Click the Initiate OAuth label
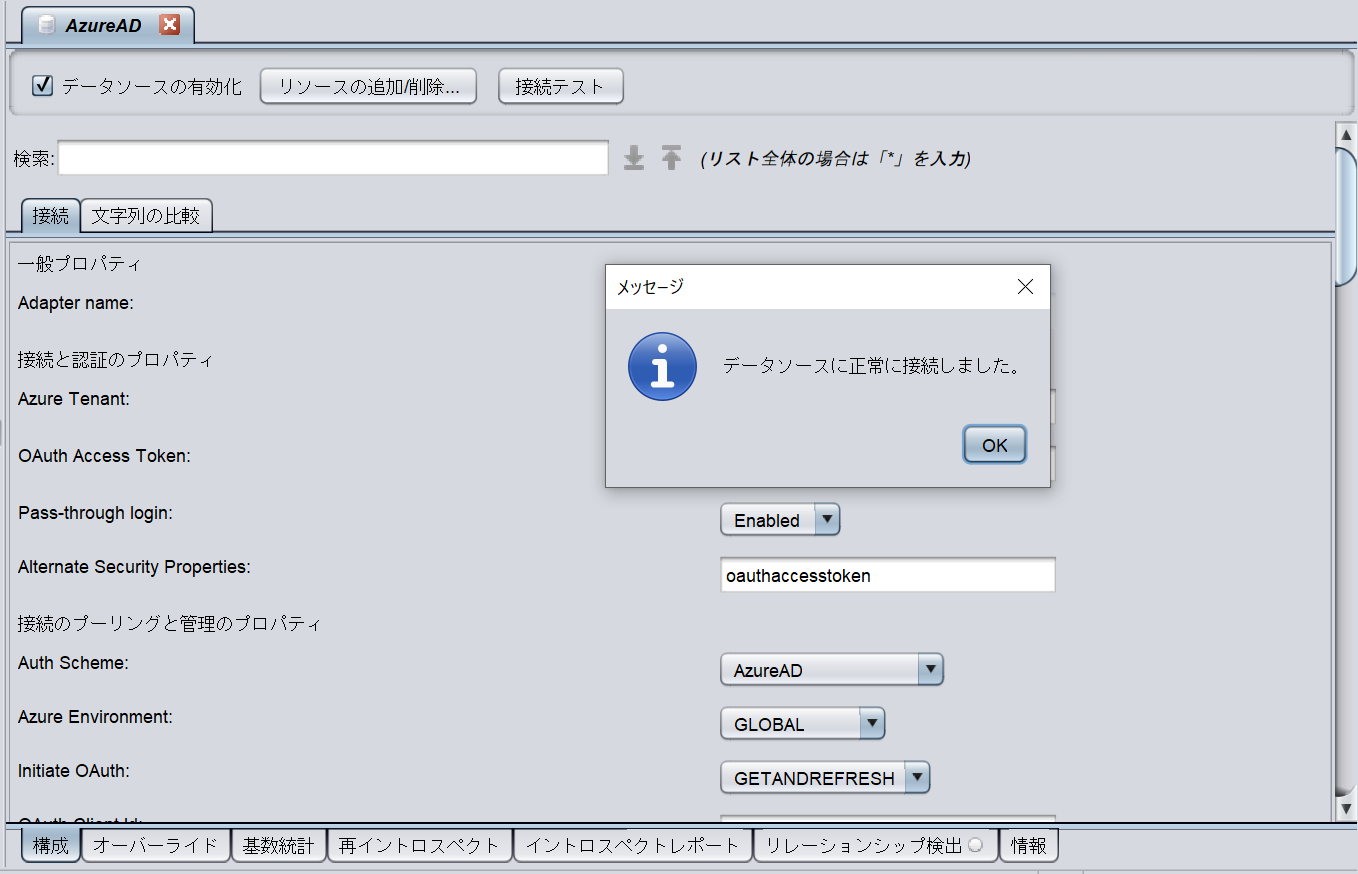 74,771
